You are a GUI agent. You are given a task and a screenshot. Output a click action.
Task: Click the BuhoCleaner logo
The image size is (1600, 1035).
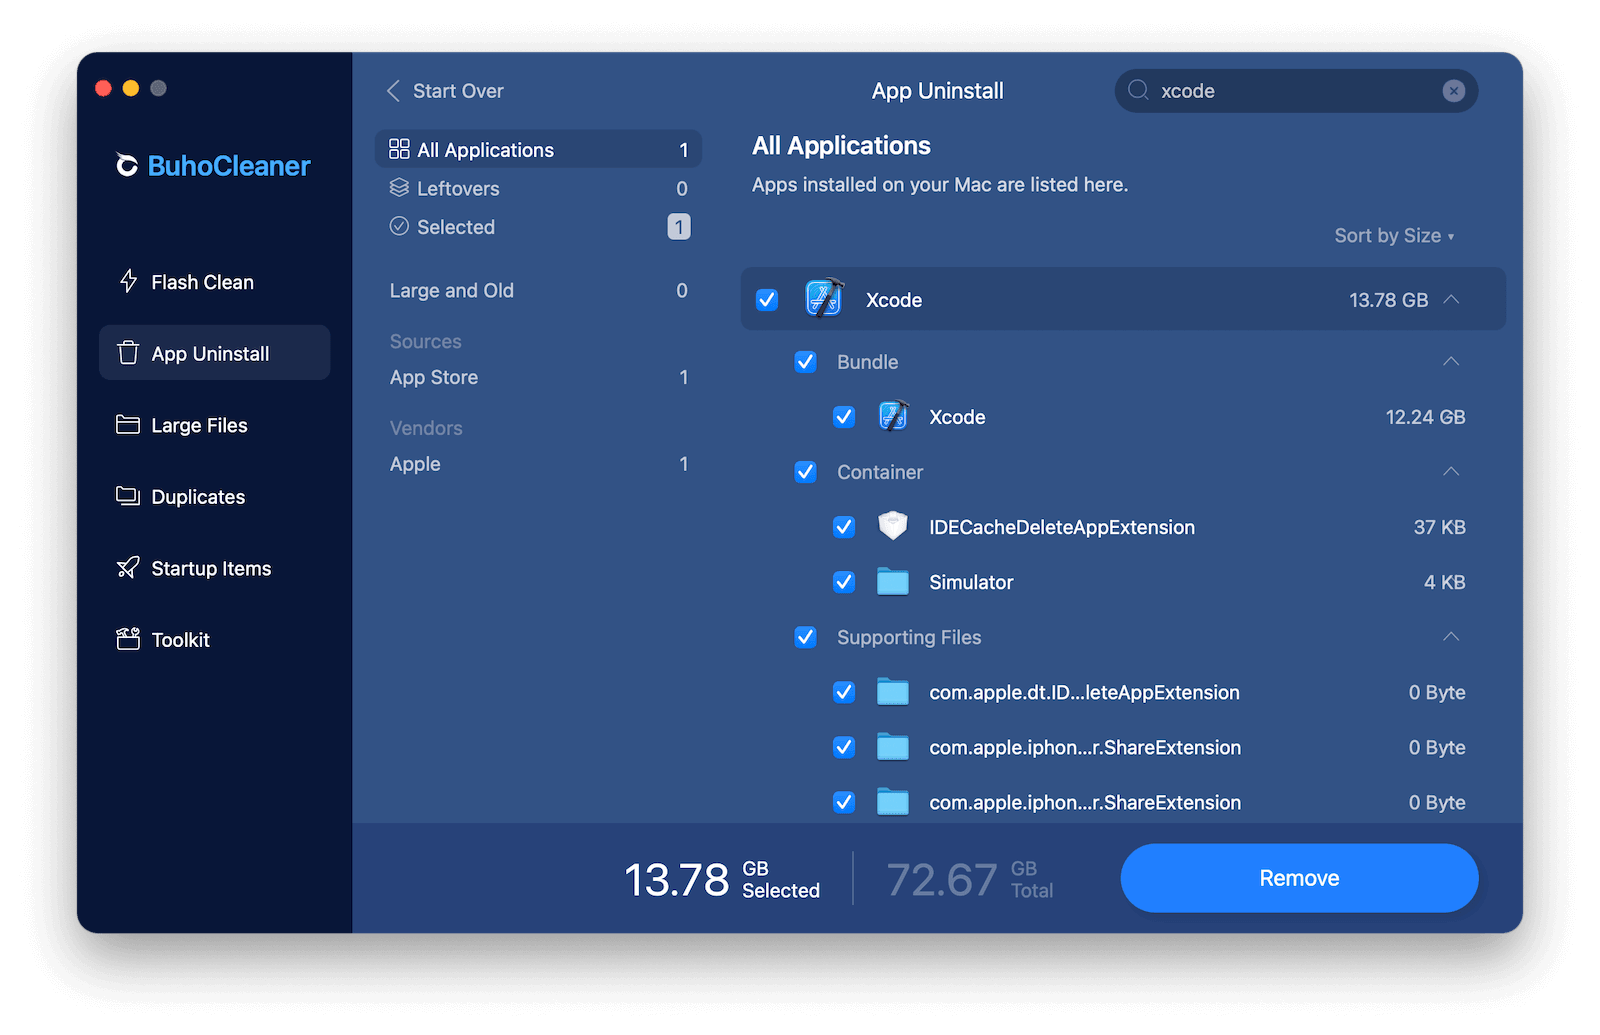pos(212,165)
